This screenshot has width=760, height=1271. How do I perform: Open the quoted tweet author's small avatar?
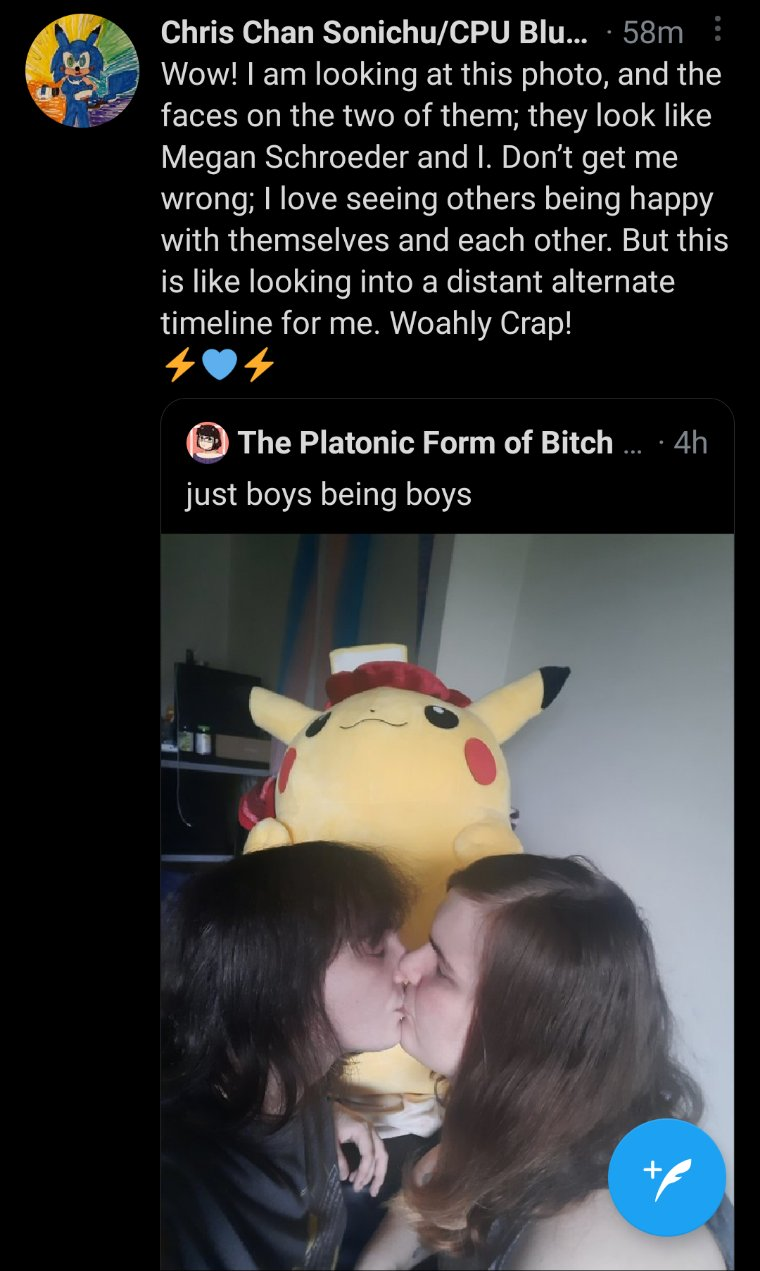click(207, 443)
